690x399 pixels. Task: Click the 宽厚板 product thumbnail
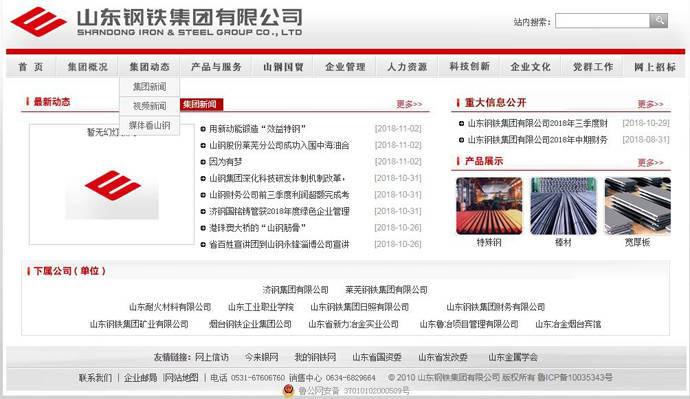pos(638,206)
